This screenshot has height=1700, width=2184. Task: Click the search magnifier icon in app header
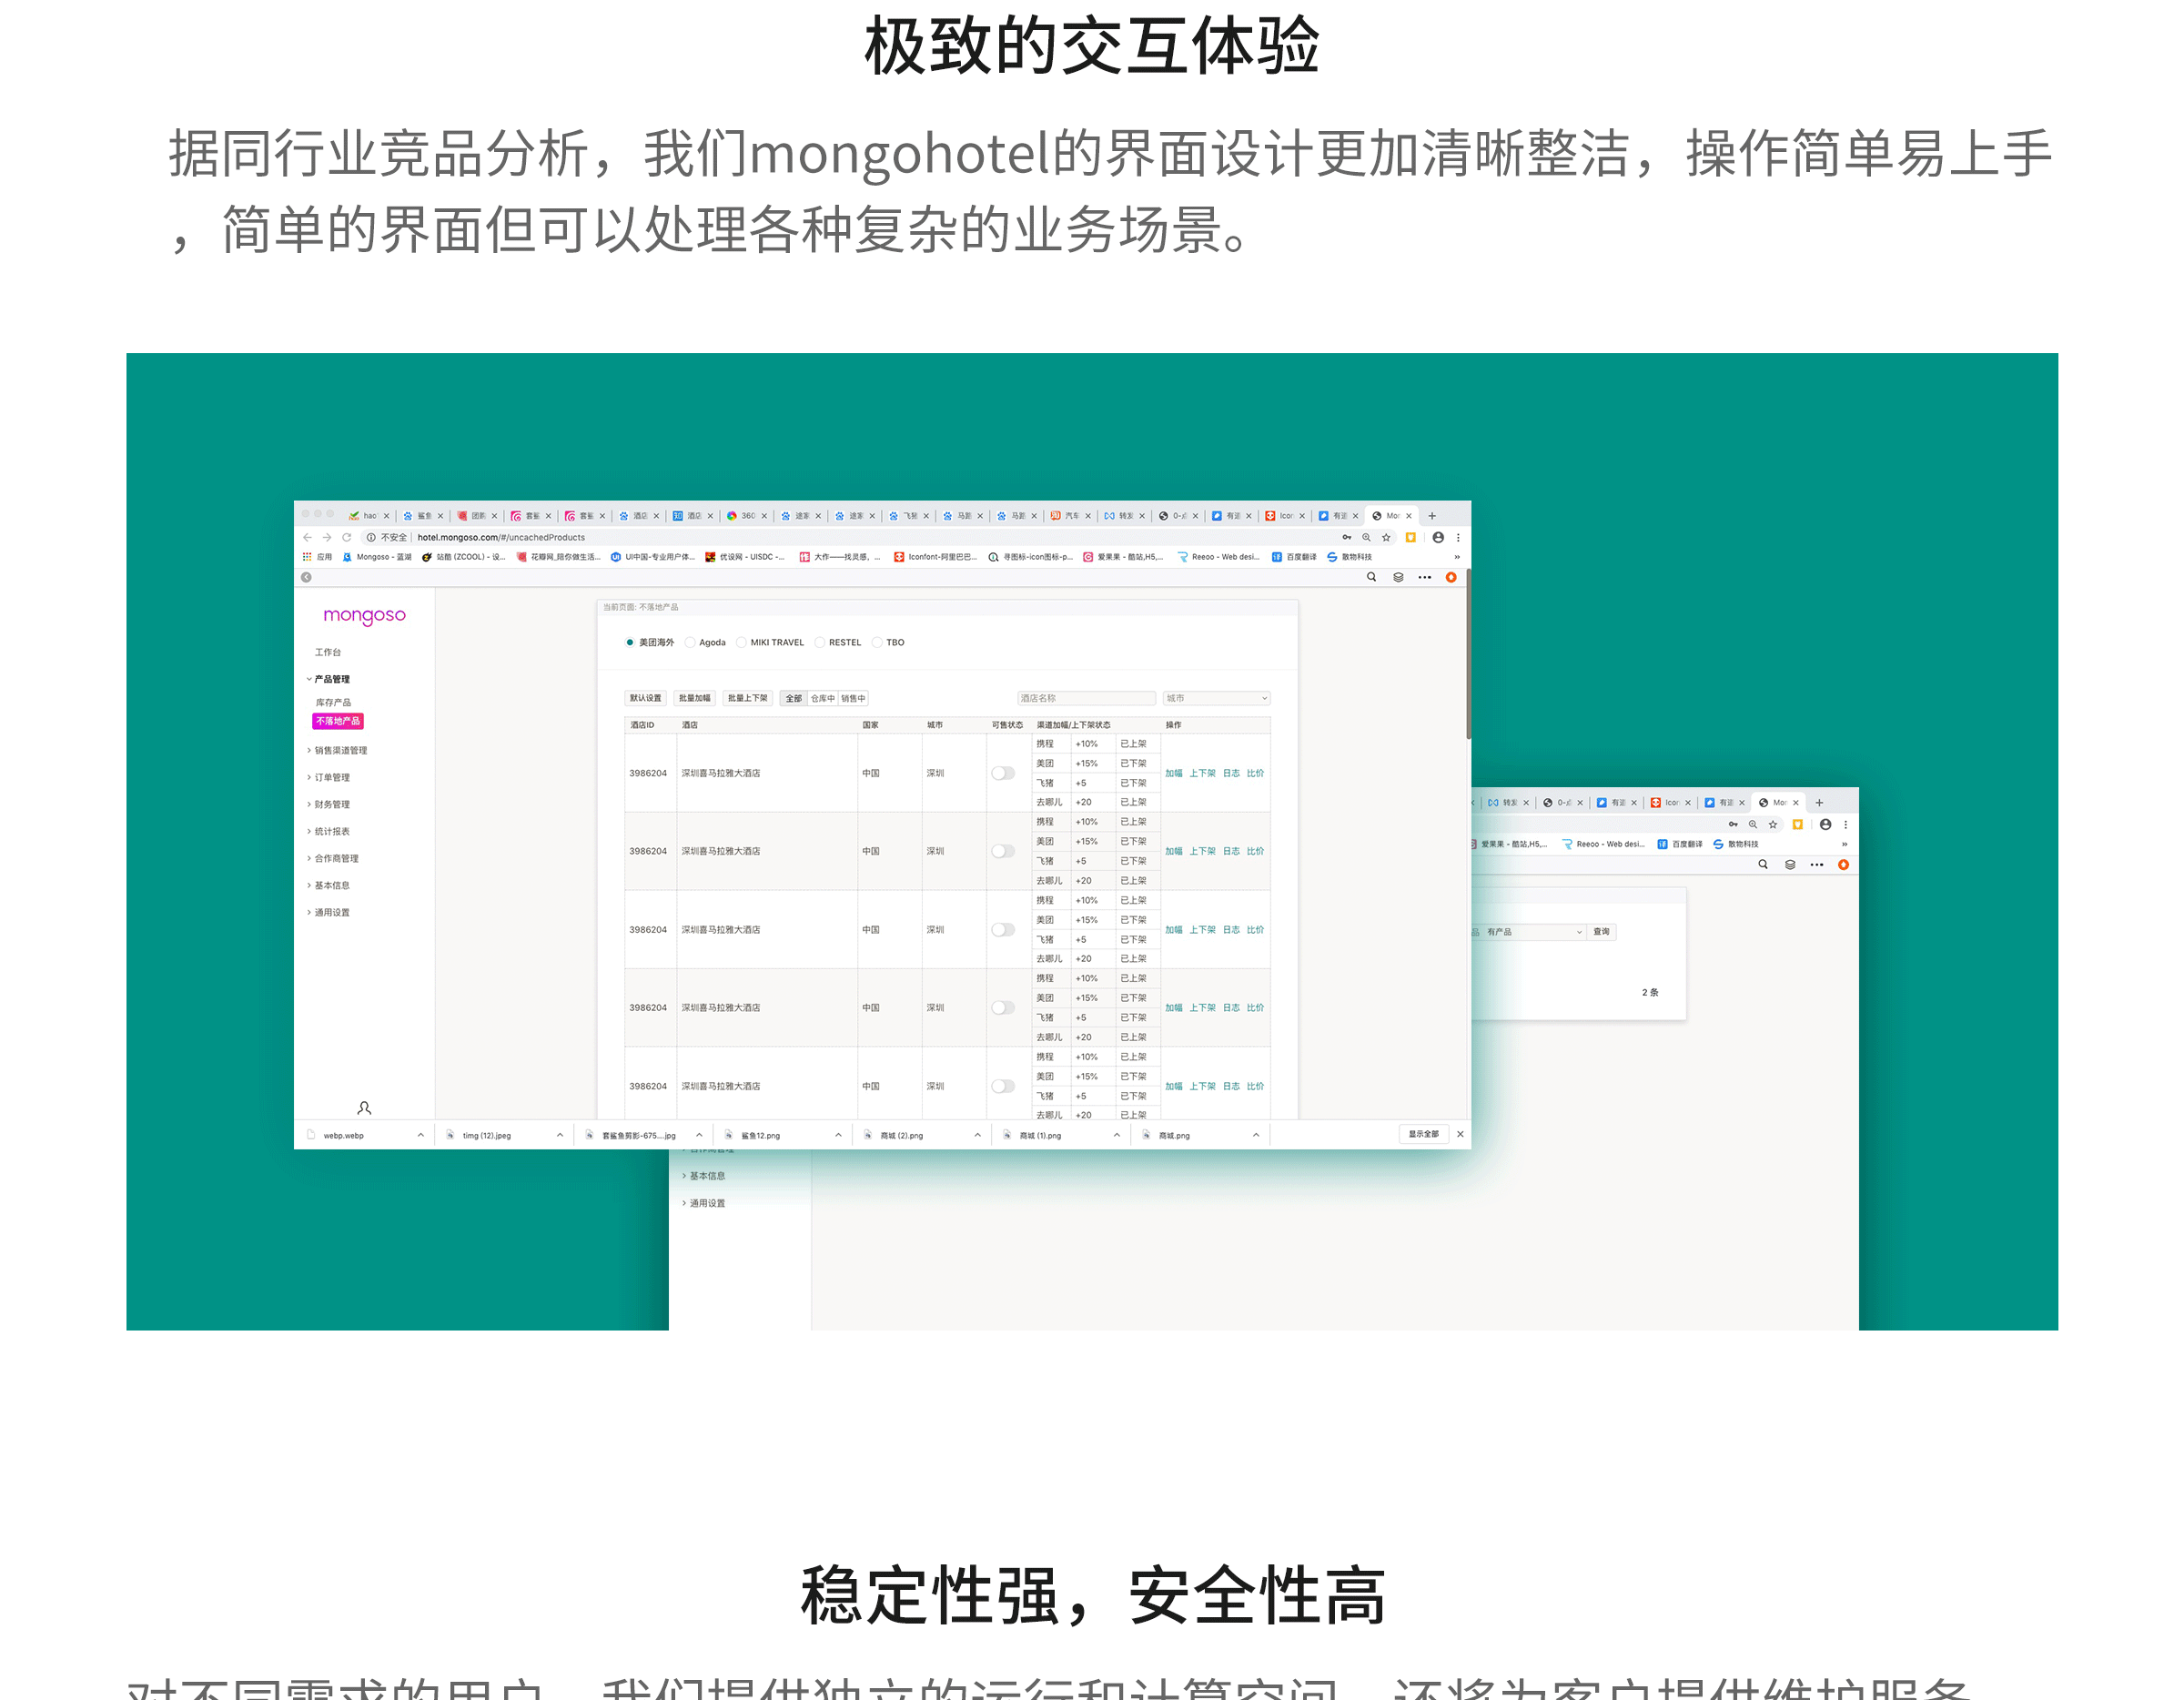(1371, 577)
